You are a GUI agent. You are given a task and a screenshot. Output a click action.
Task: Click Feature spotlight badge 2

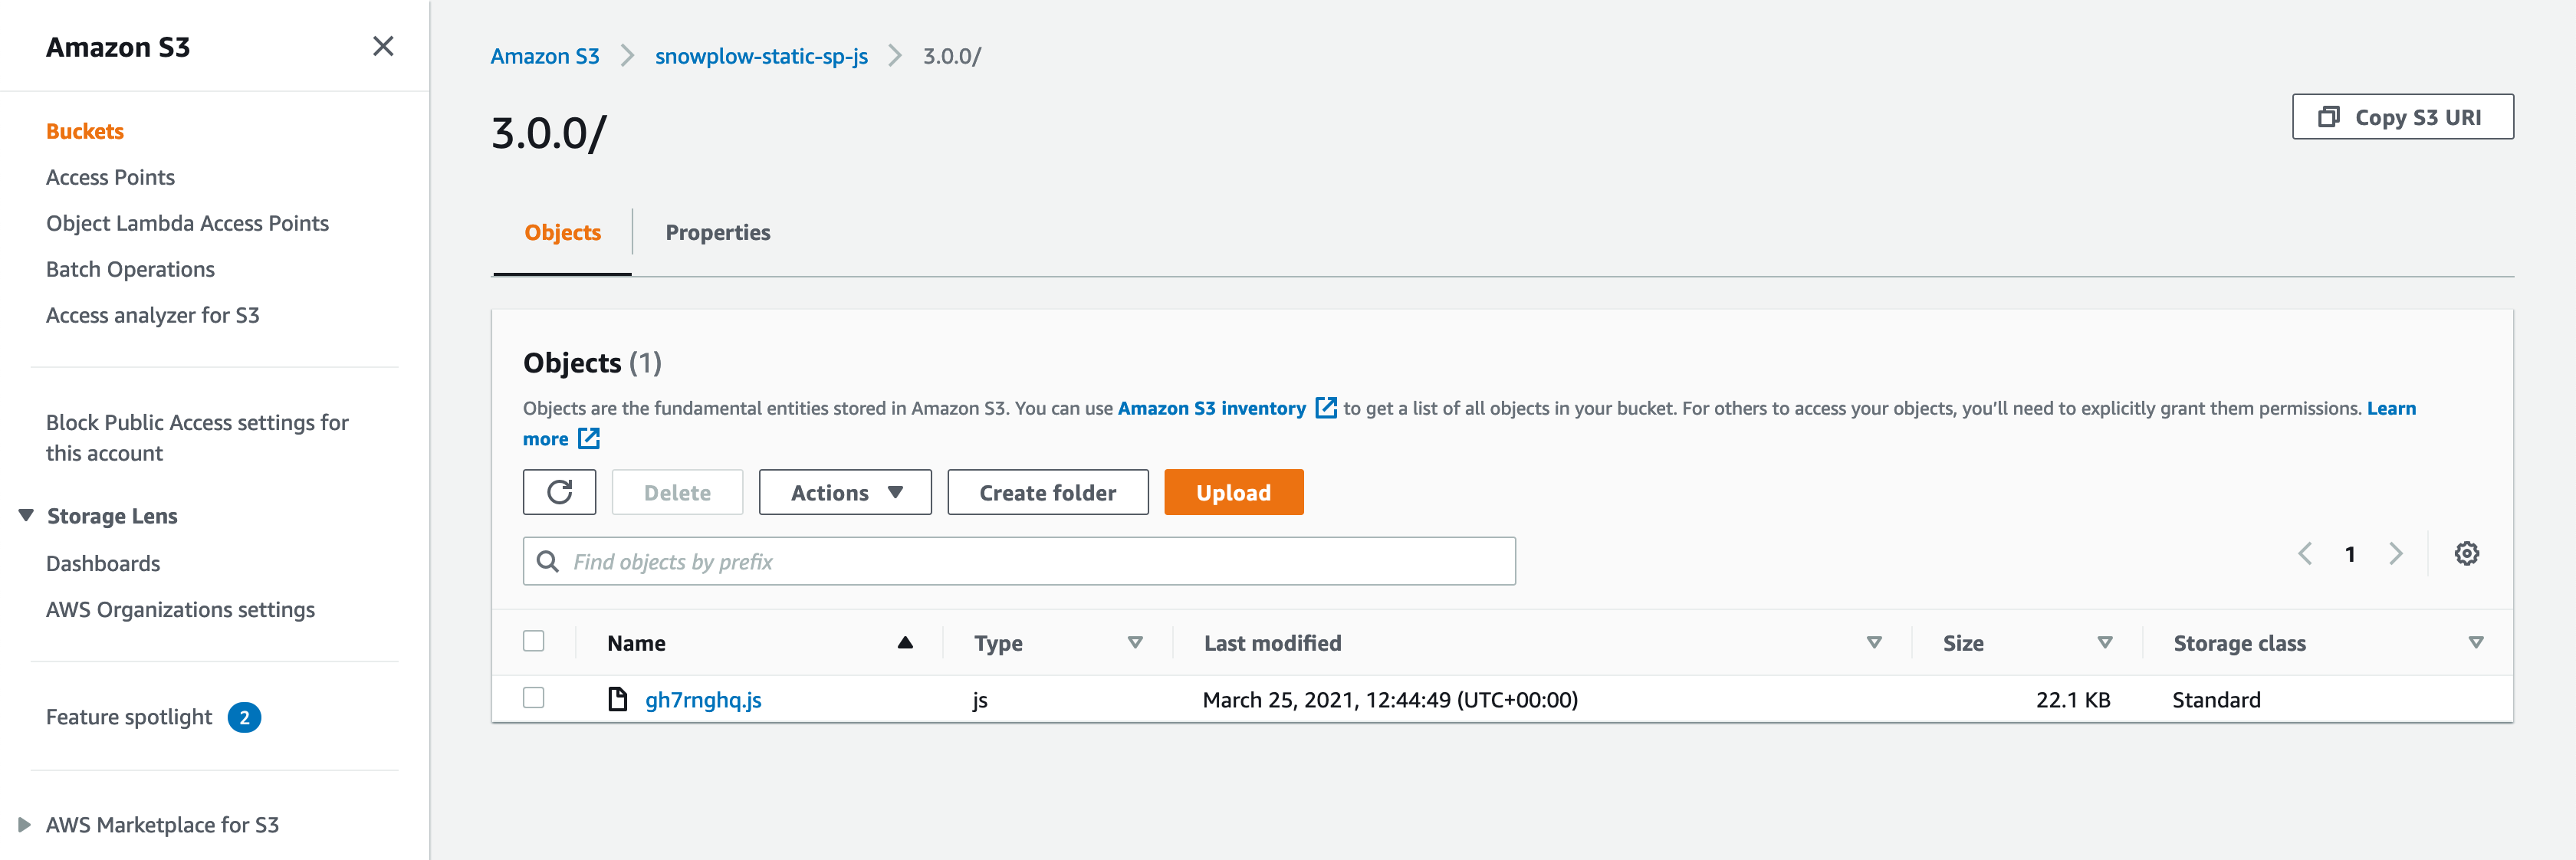click(x=244, y=717)
